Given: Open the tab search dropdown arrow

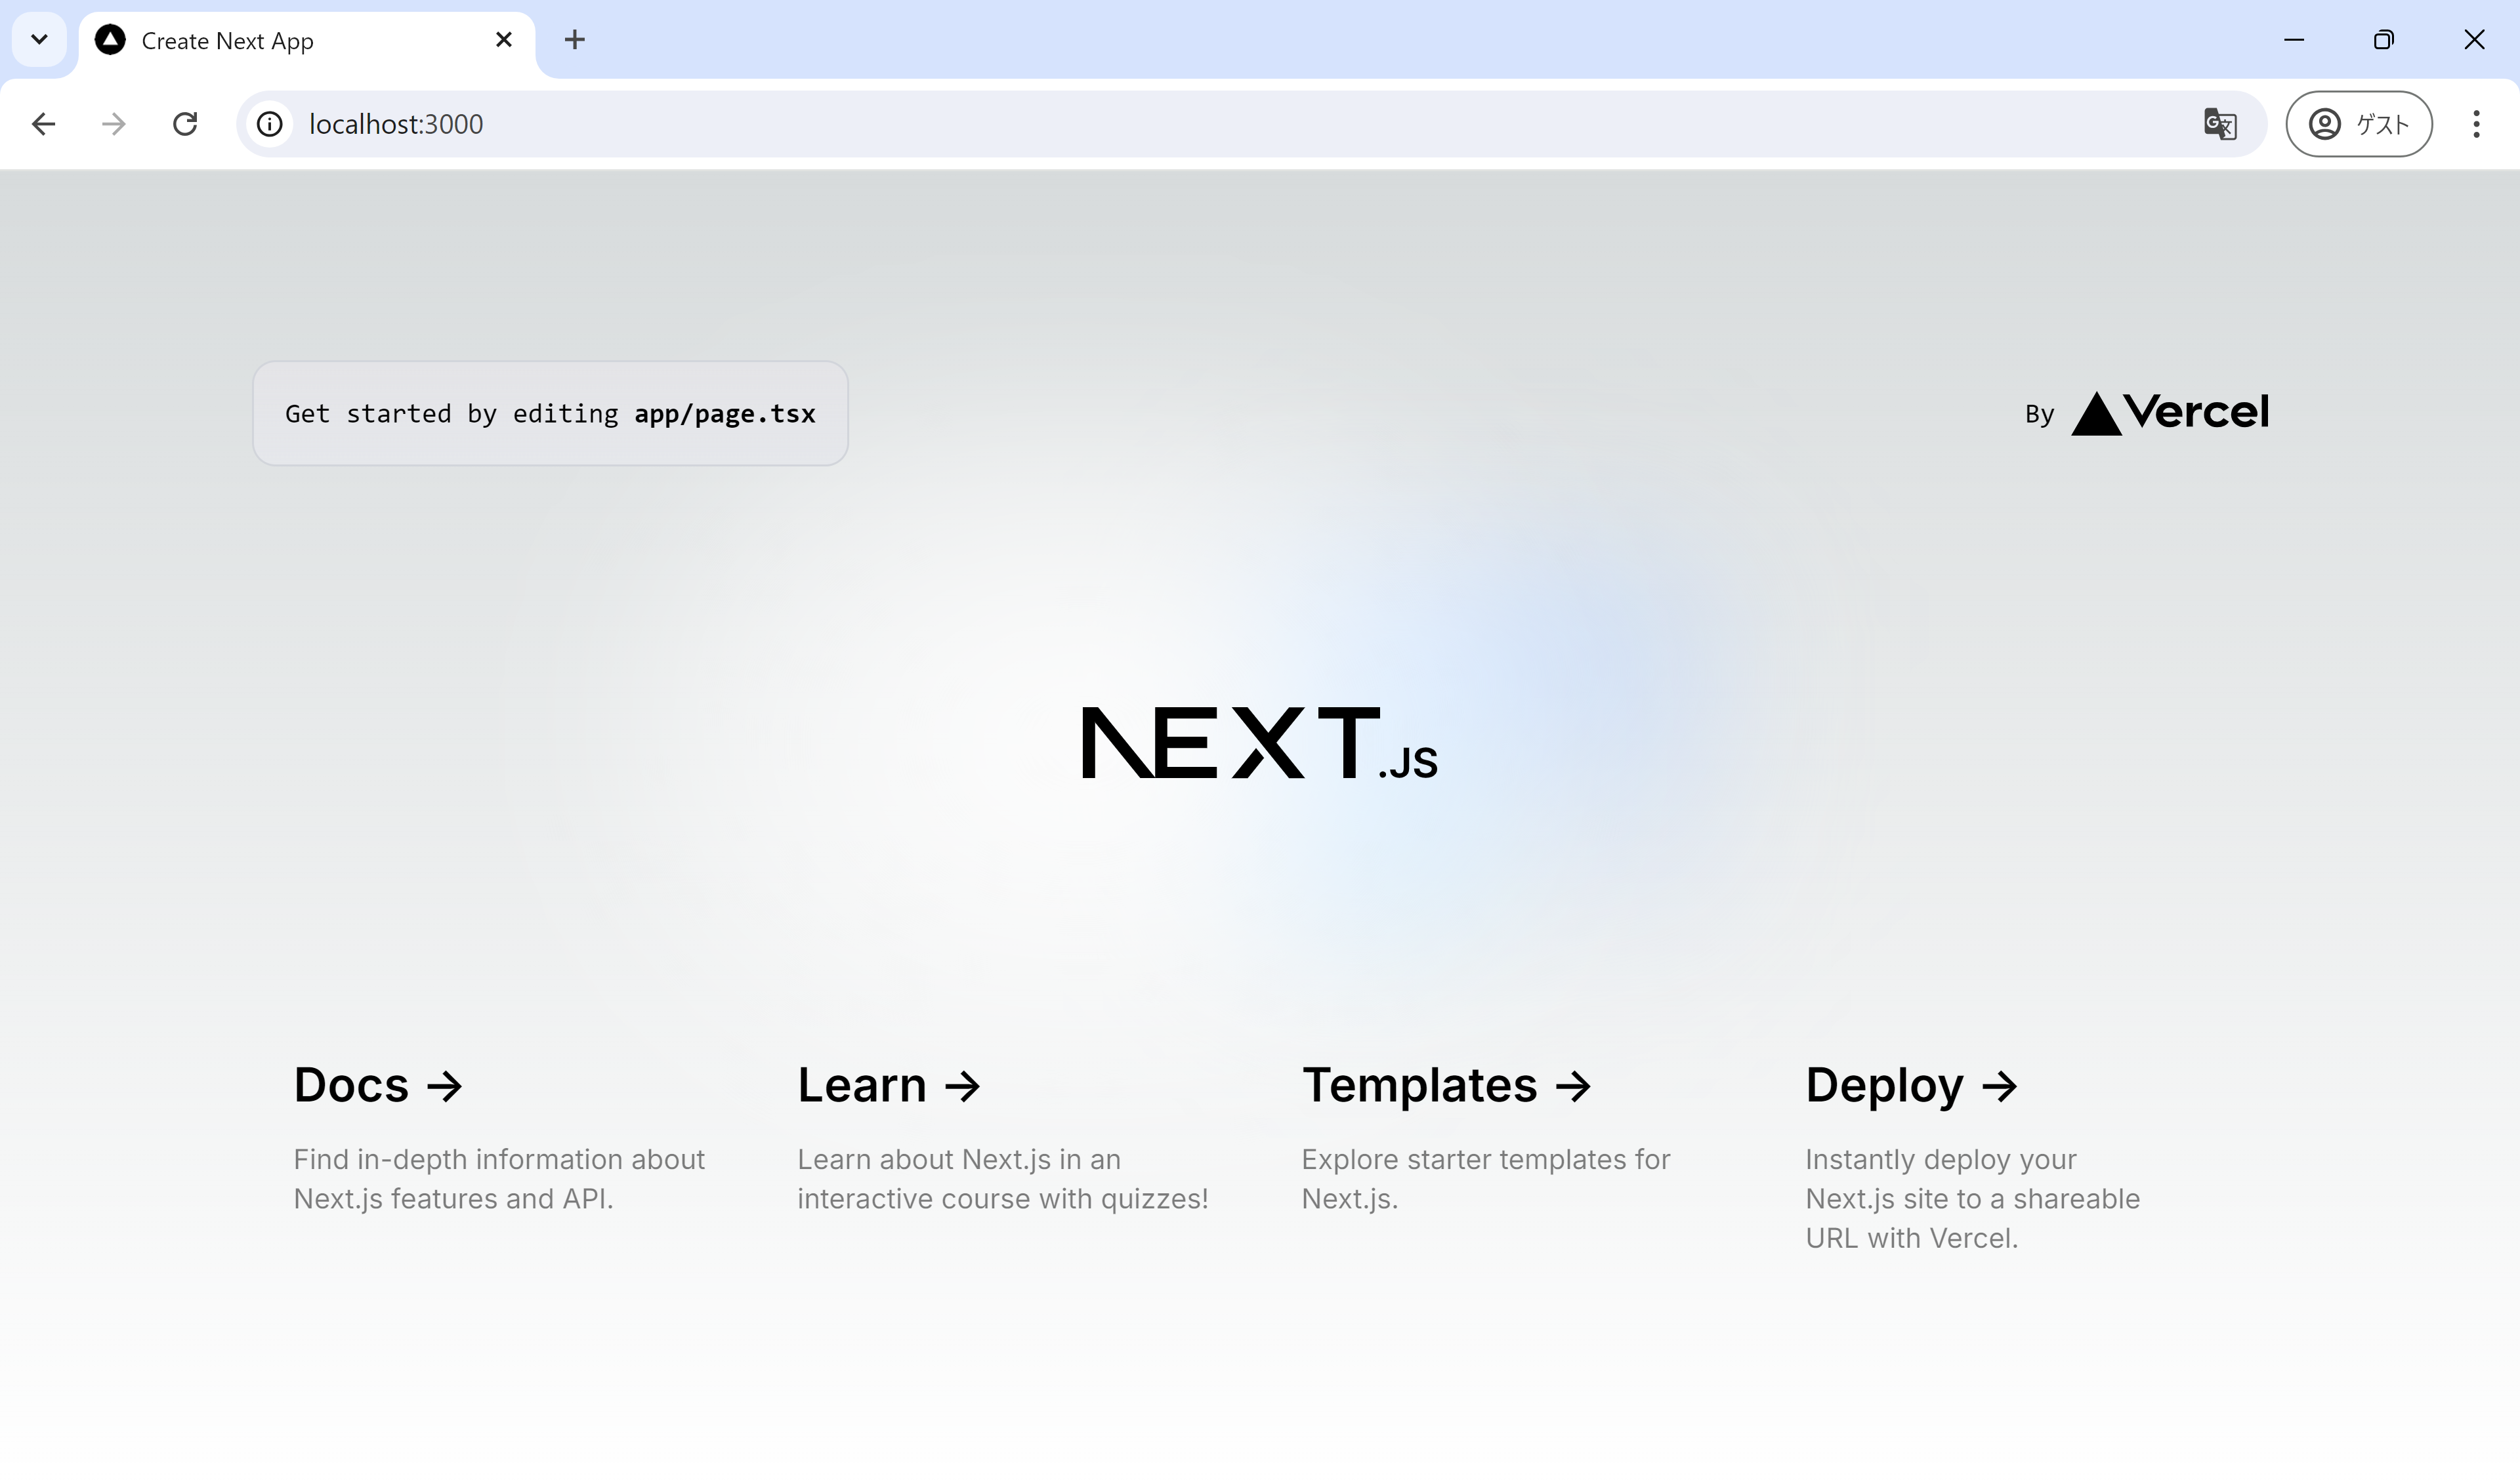Looking at the screenshot, I should 39,40.
